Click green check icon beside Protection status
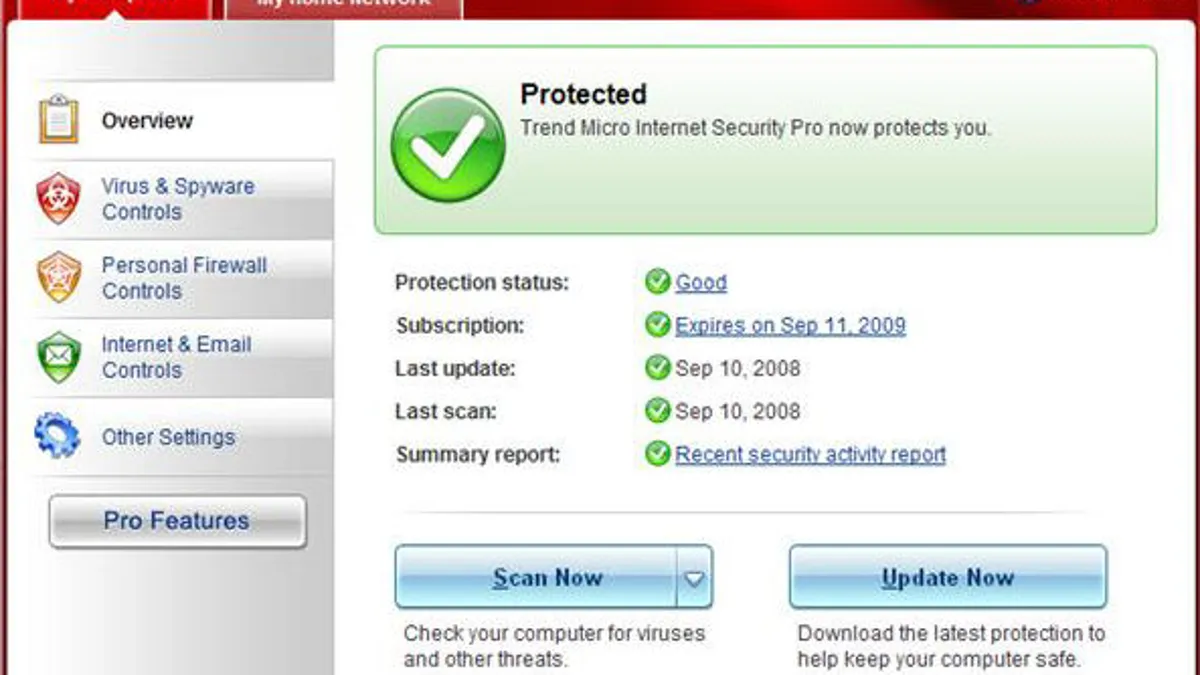This screenshot has height=675, width=1200. [x=657, y=283]
